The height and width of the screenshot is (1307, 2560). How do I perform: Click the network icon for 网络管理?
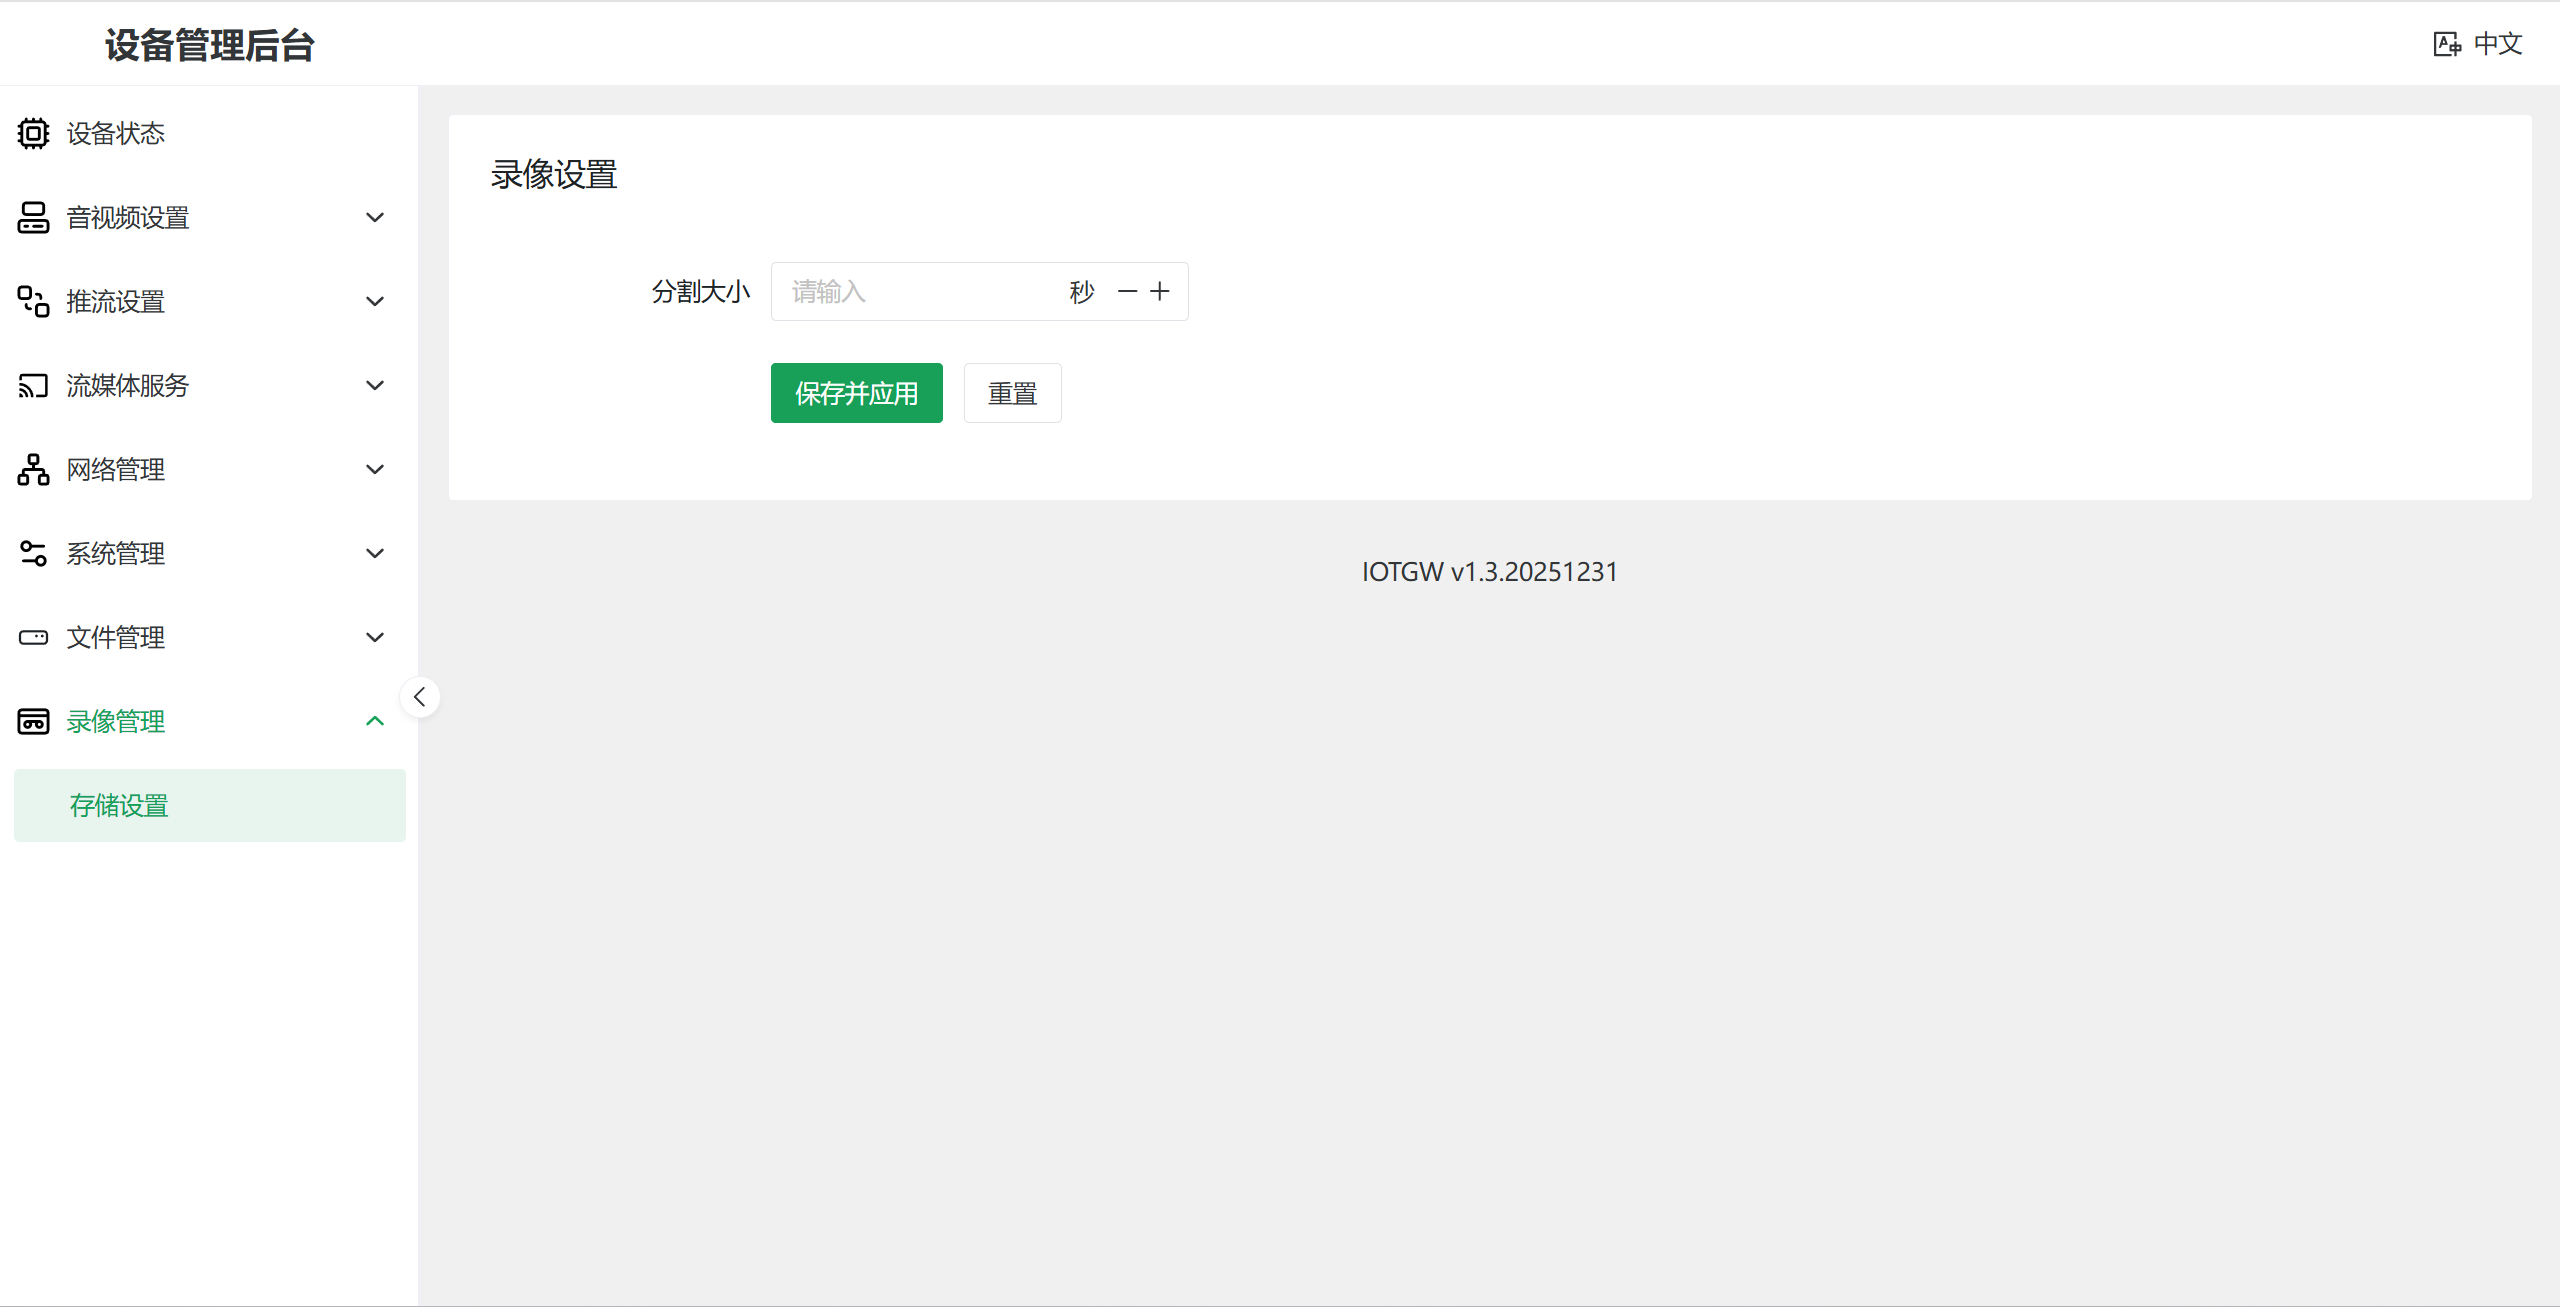(33, 469)
